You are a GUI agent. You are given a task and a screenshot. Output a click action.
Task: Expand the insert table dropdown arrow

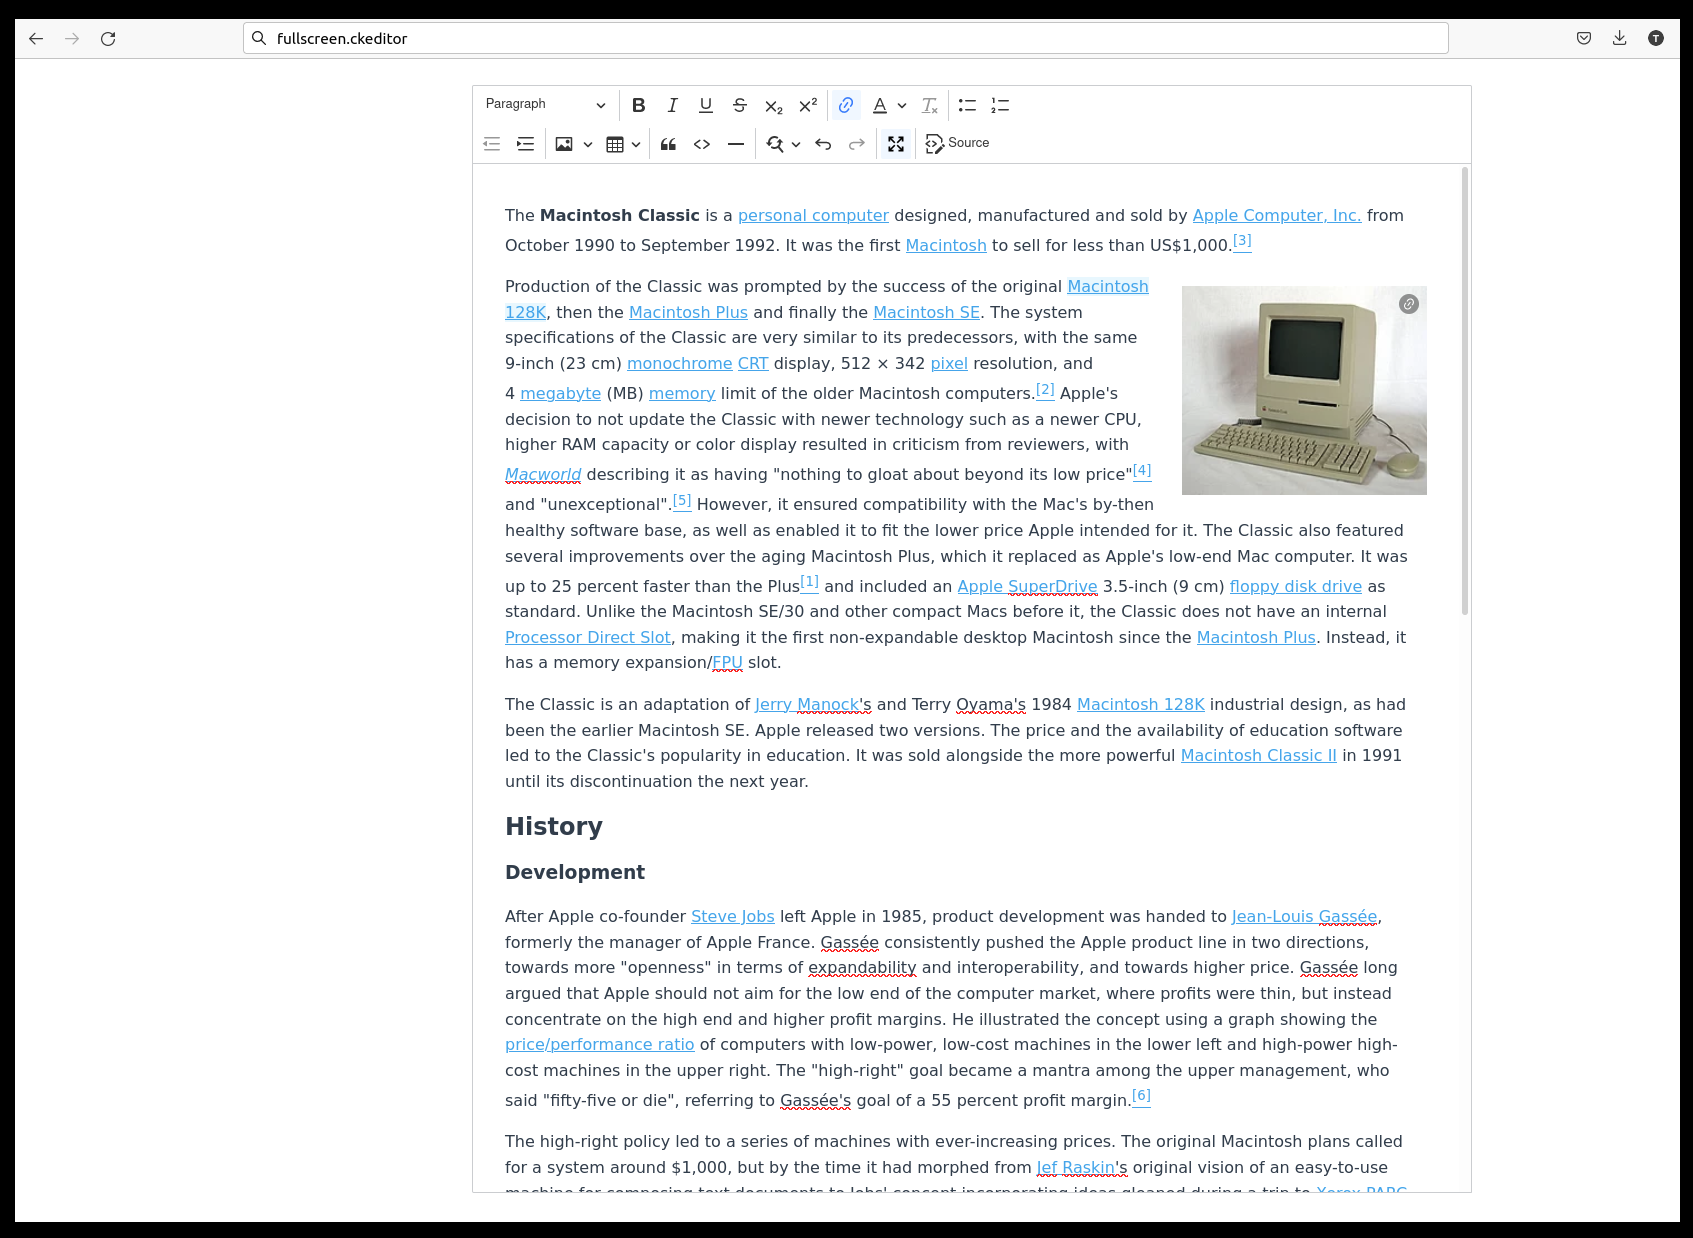[636, 144]
